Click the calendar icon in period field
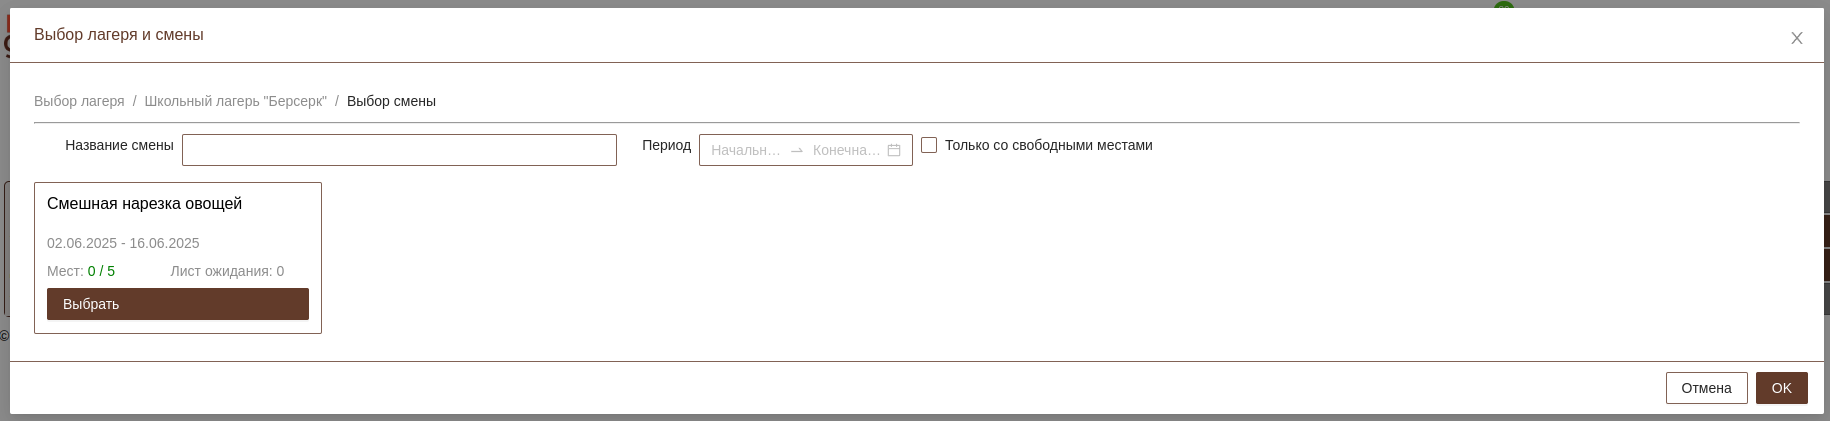The width and height of the screenshot is (1830, 421). tap(894, 150)
